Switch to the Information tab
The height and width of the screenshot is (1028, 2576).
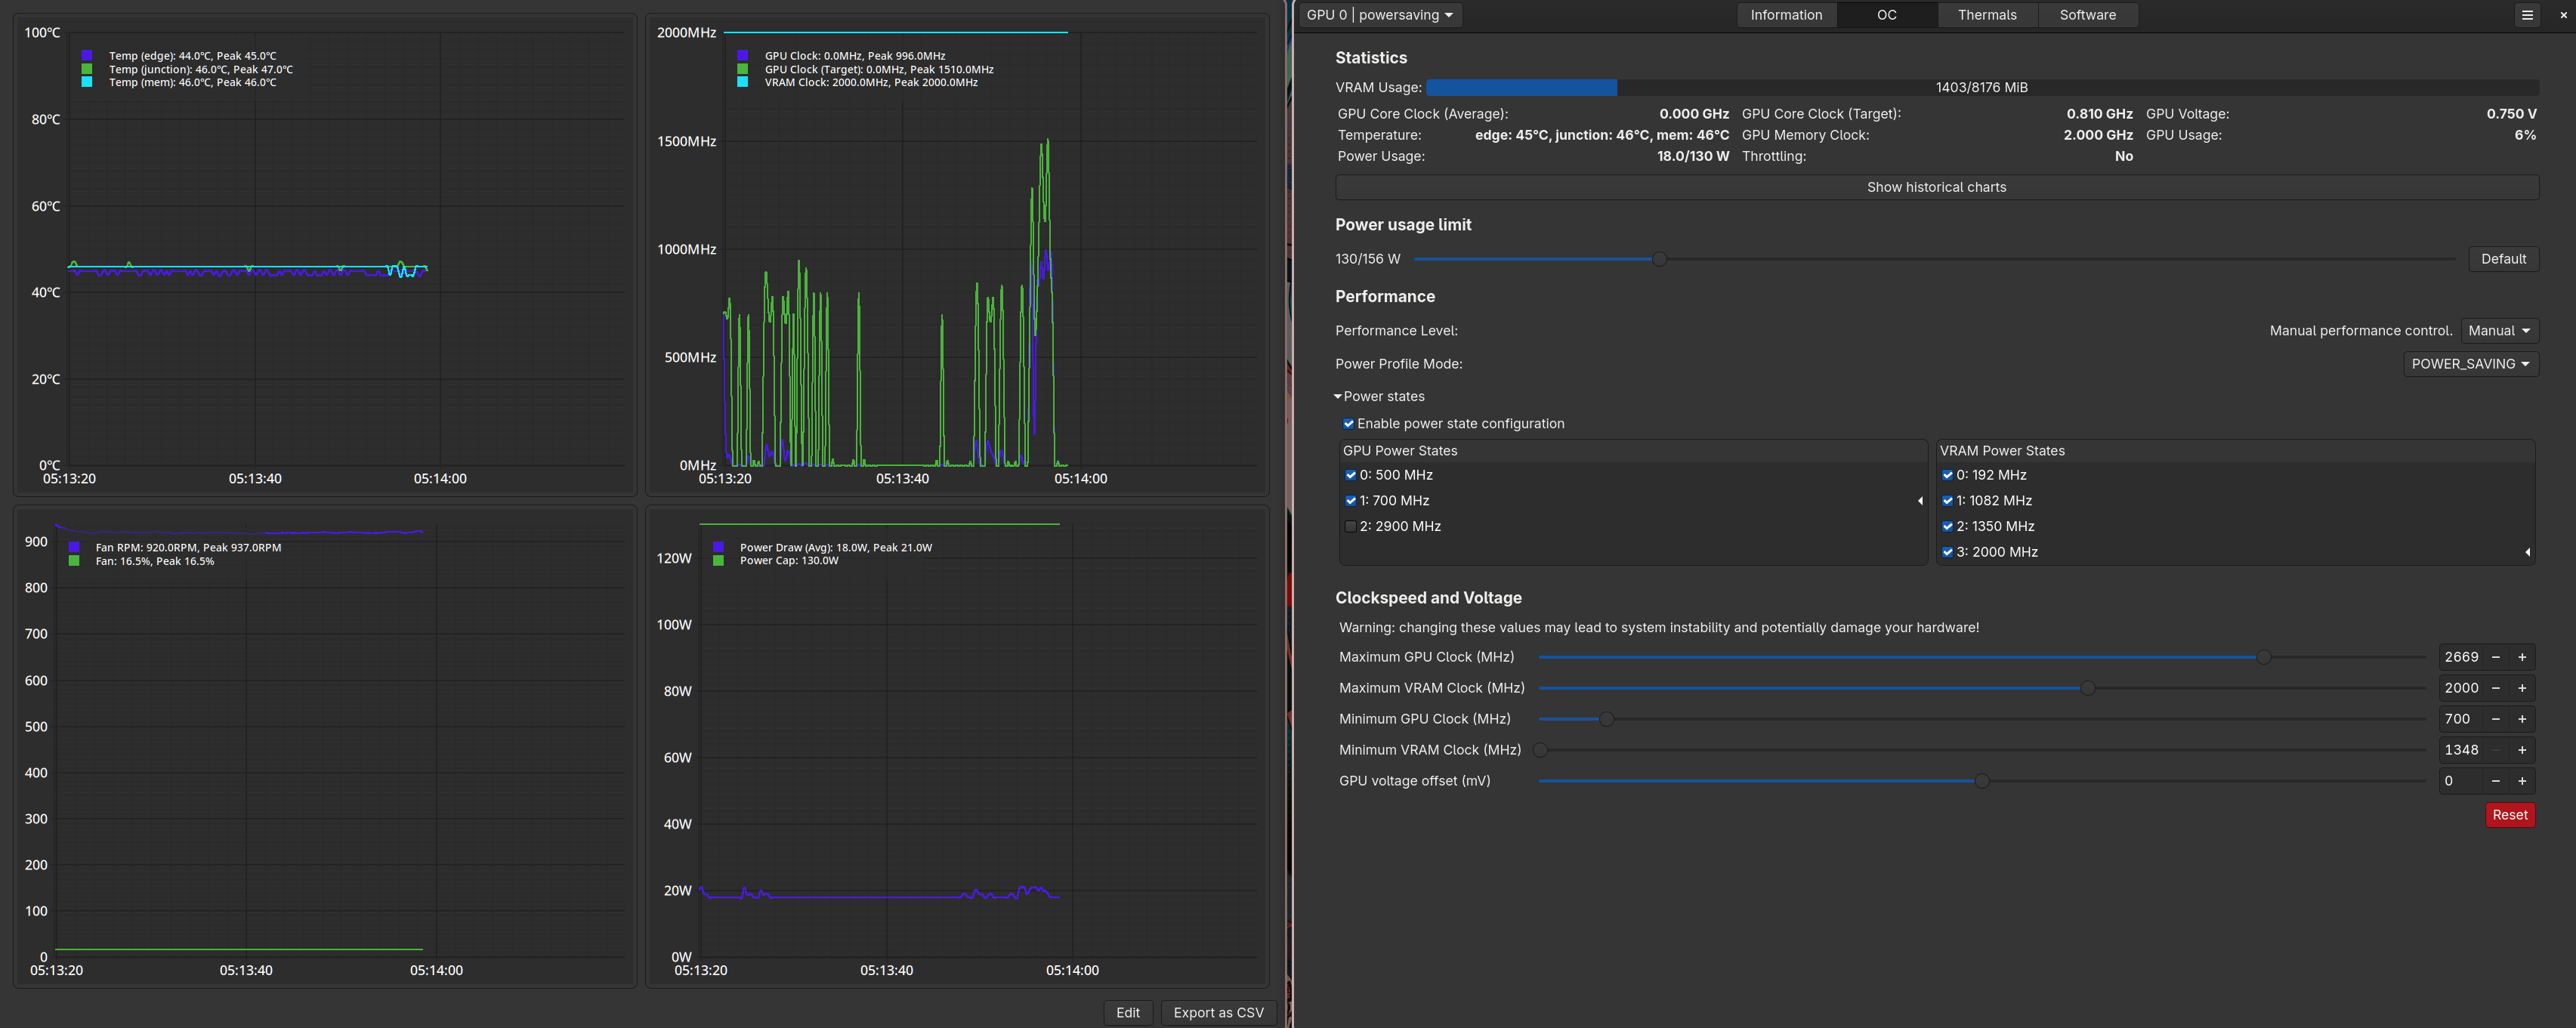(1786, 15)
